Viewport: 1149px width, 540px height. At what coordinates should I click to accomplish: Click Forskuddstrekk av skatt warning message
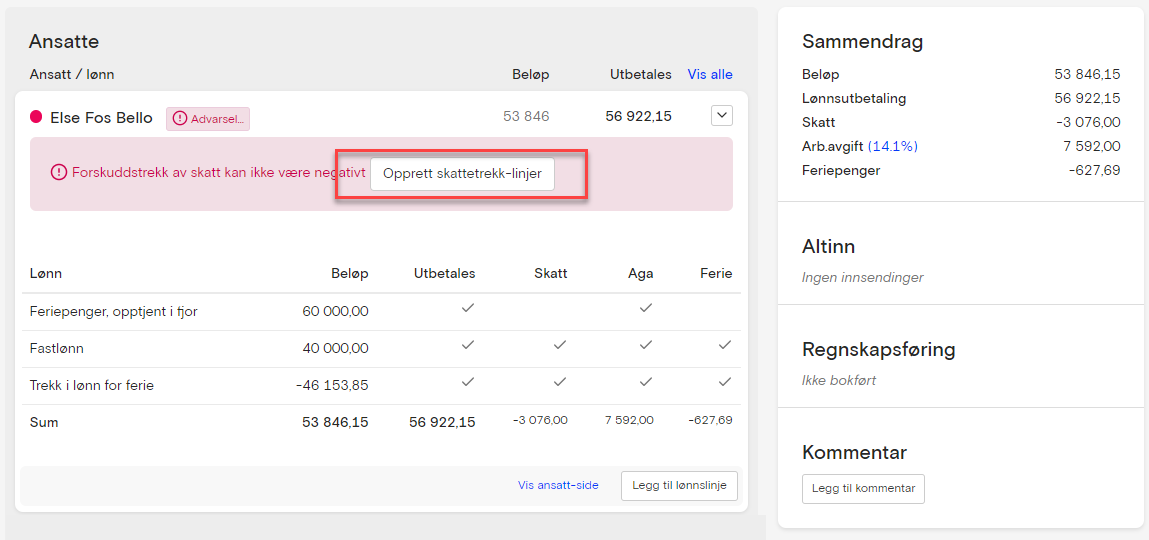point(218,173)
